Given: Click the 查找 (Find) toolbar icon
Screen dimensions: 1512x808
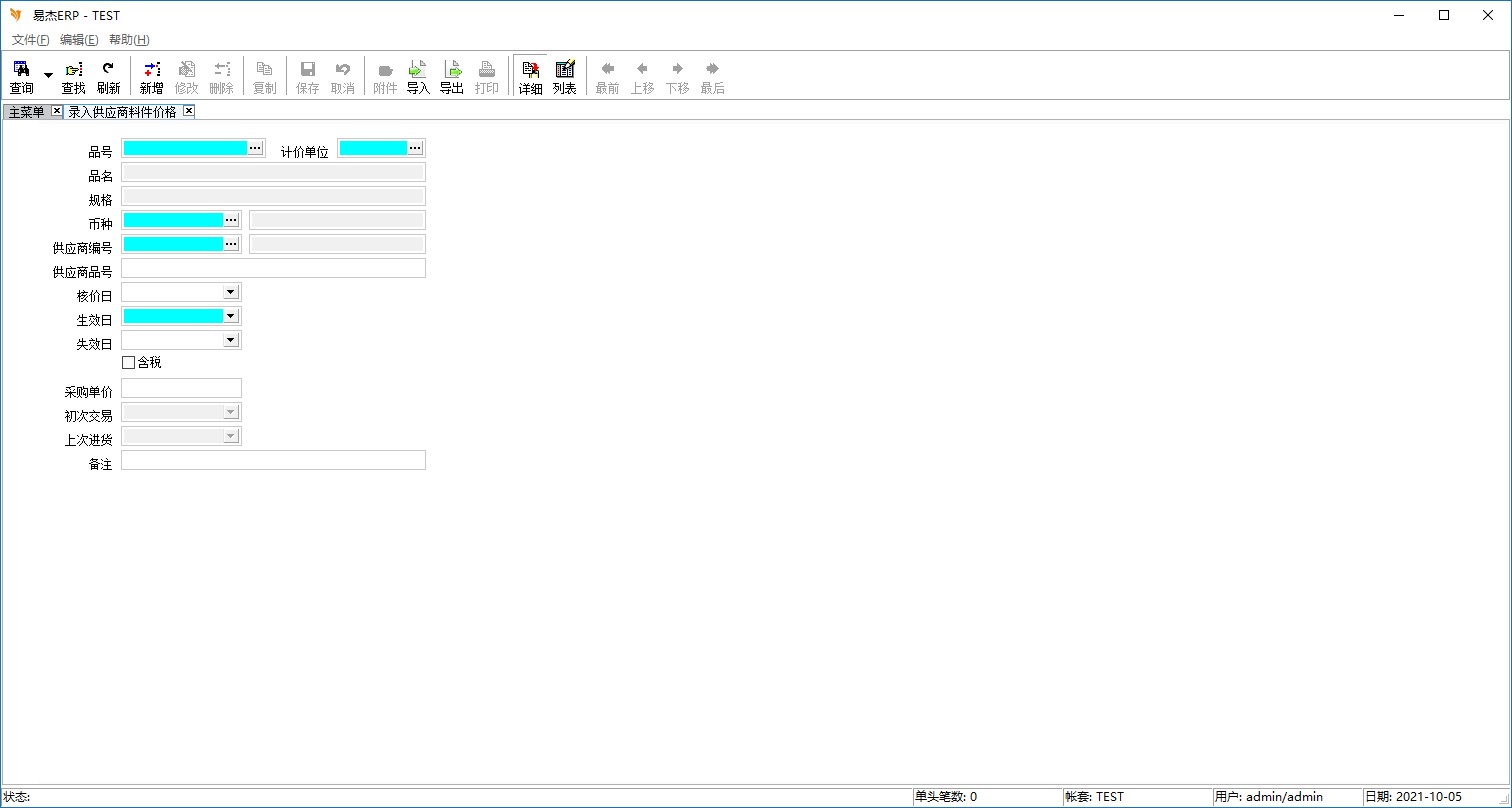Looking at the screenshot, I should pyautogui.click(x=73, y=77).
